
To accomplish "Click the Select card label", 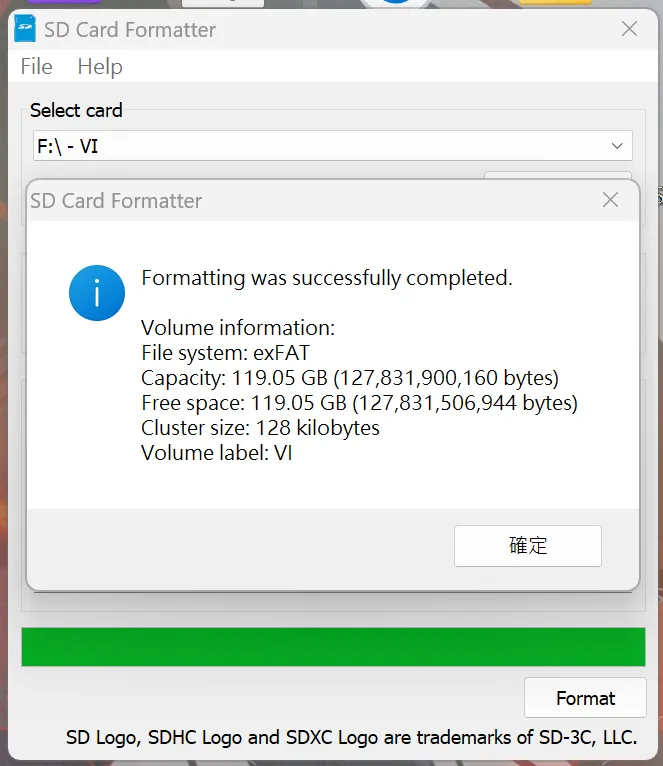I will click(76, 110).
